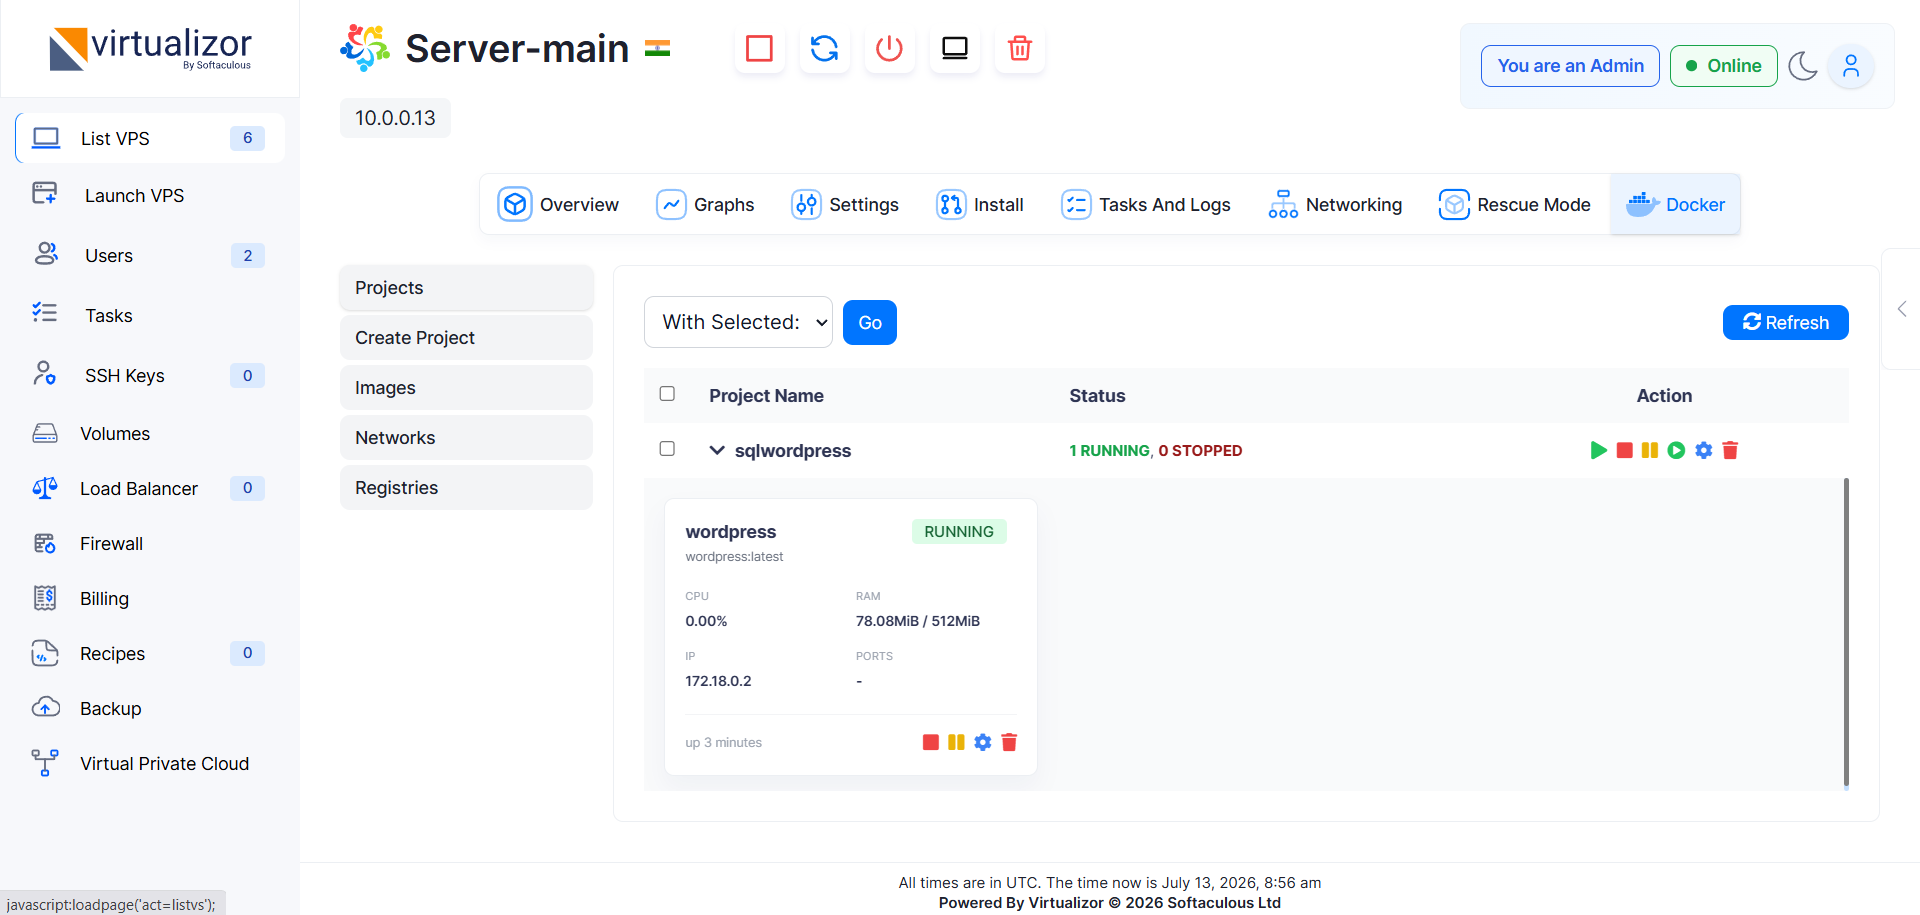Stop the Server-main VPS with the square icon

click(x=759, y=48)
